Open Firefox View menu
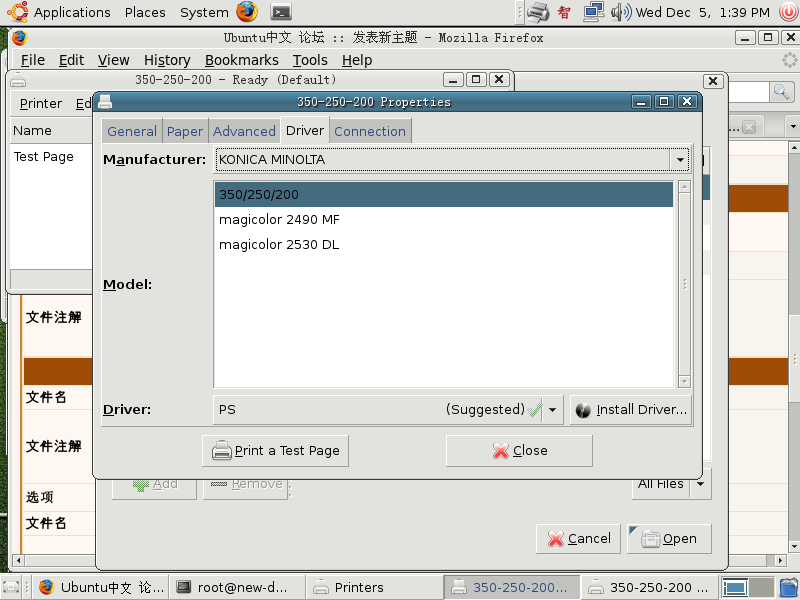Image resolution: width=800 pixels, height=600 pixels. pyautogui.click(x=113, y=60)
